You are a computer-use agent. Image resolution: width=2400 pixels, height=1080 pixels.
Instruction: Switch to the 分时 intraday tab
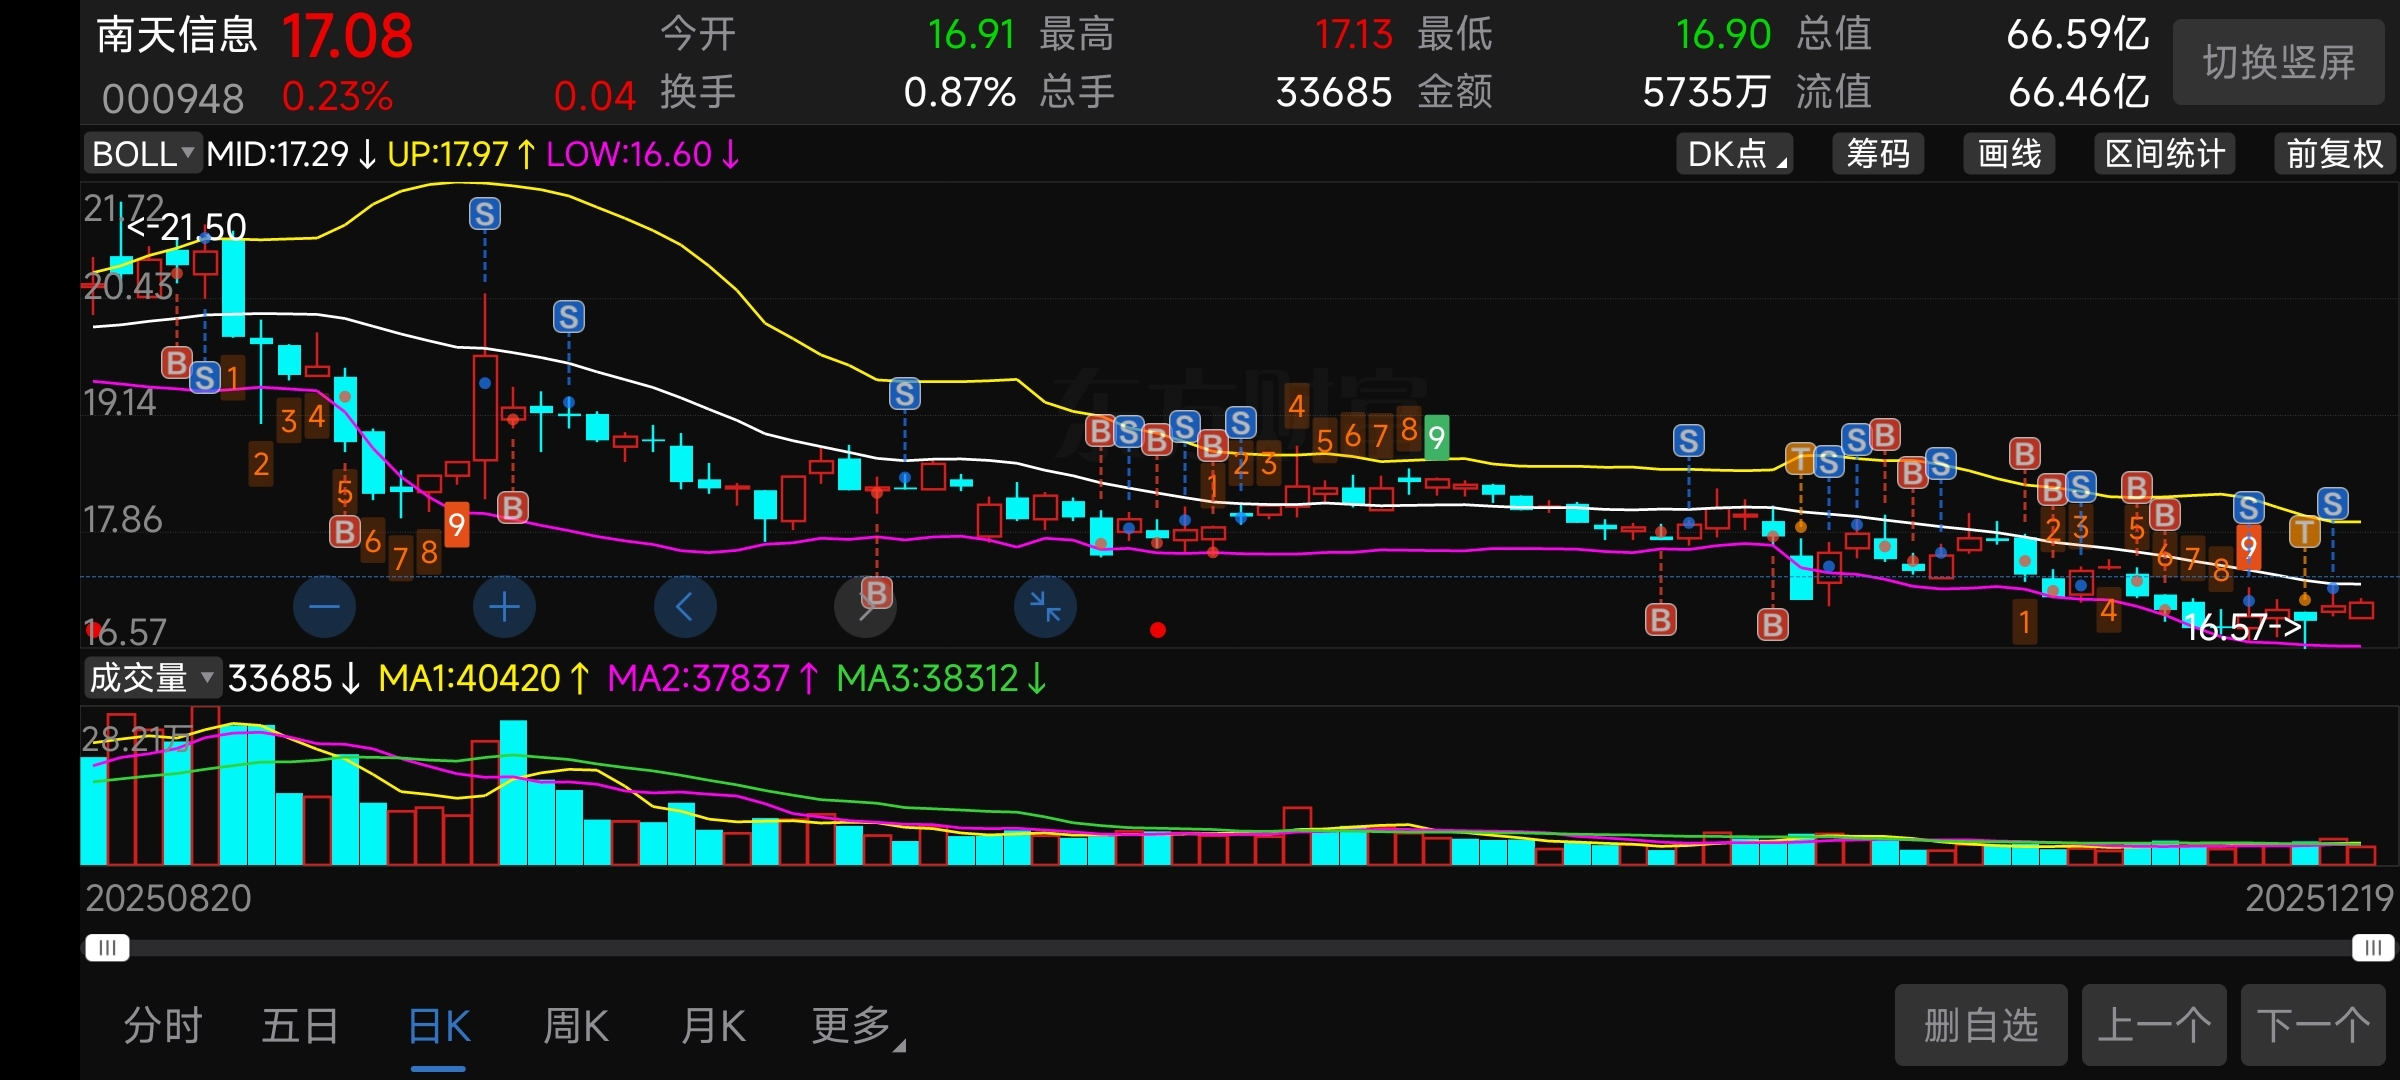163,1026
